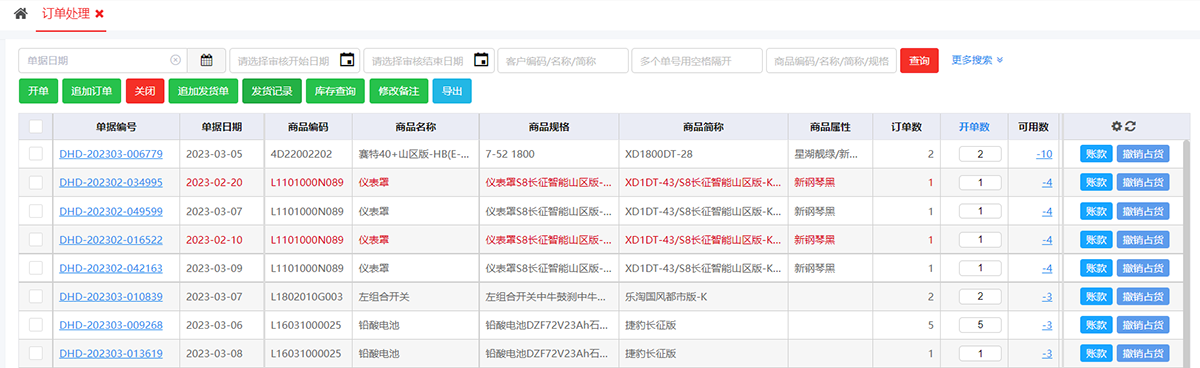
Task: Click 可用数 -3 for DHD-202303-010839
Action: tap(1047, 297)
